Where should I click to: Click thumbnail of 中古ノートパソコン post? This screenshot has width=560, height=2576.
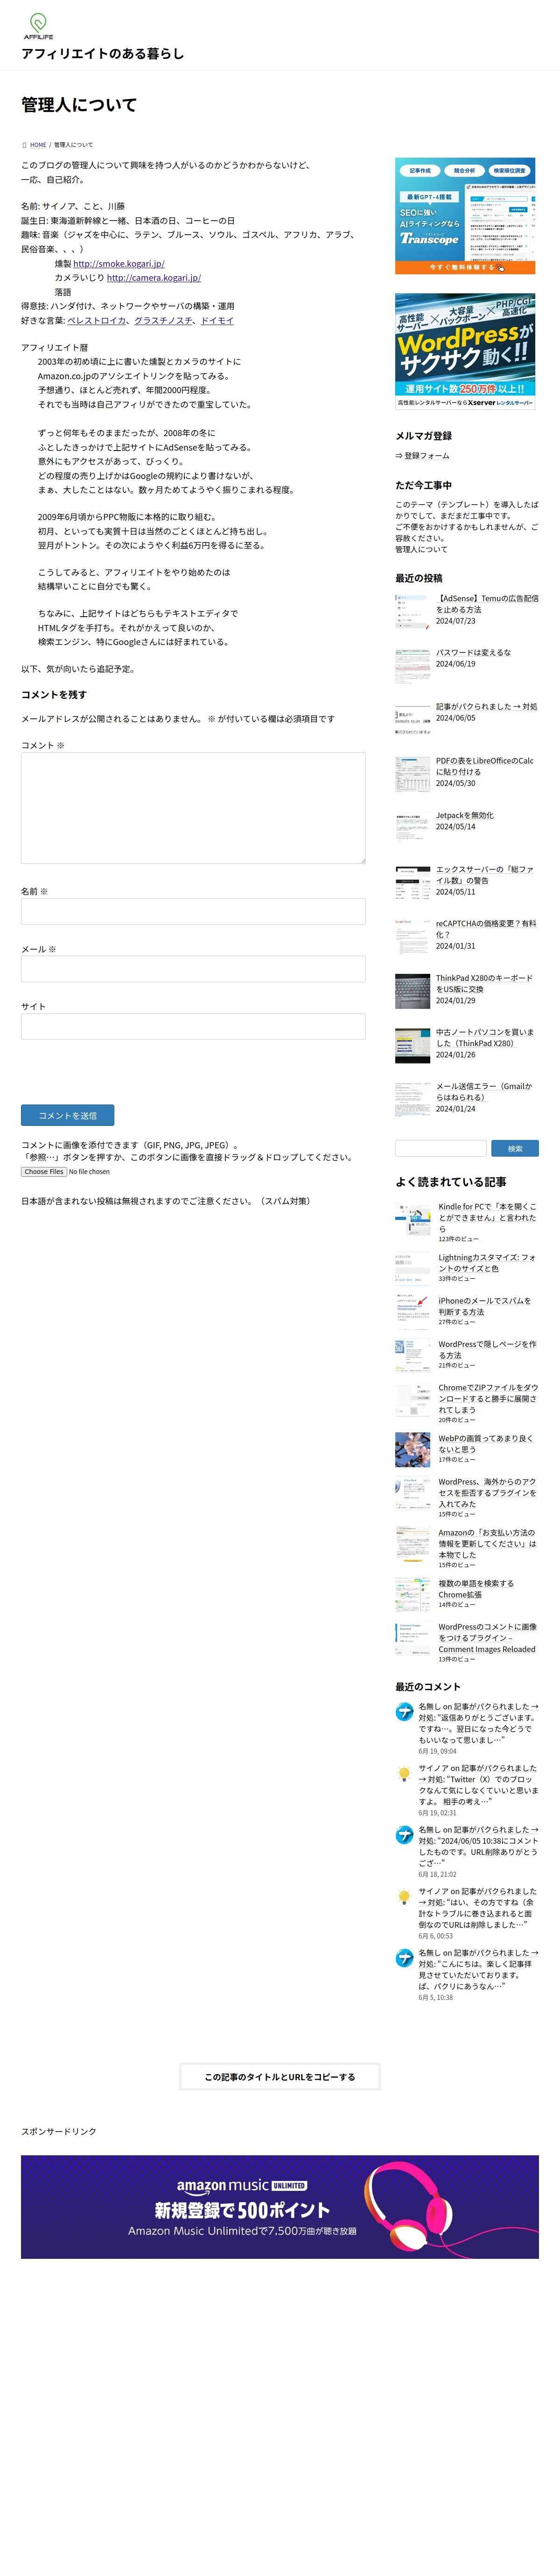click(412, 1045)
